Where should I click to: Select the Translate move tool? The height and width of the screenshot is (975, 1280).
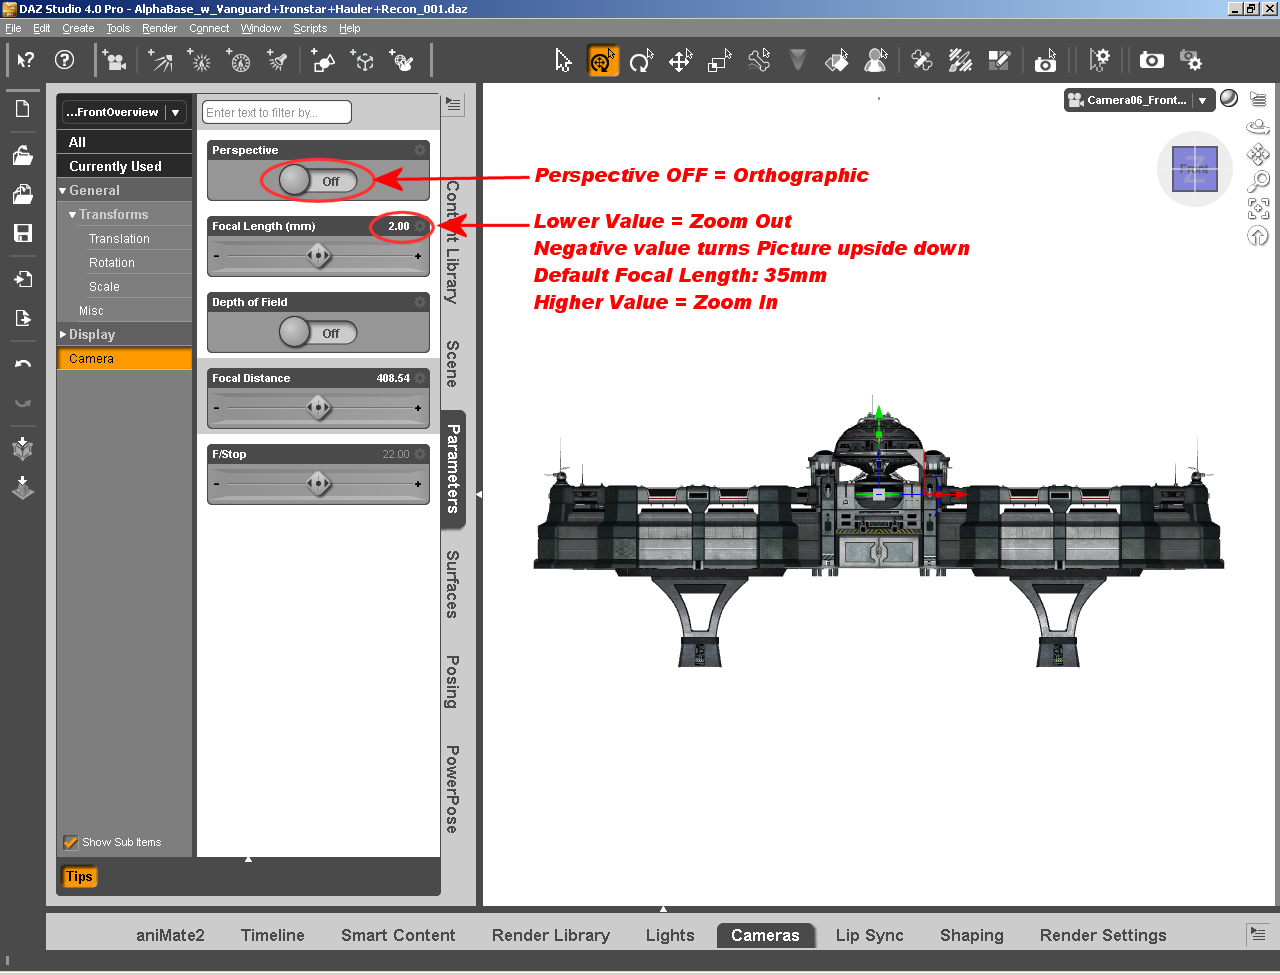pos(680,61)
